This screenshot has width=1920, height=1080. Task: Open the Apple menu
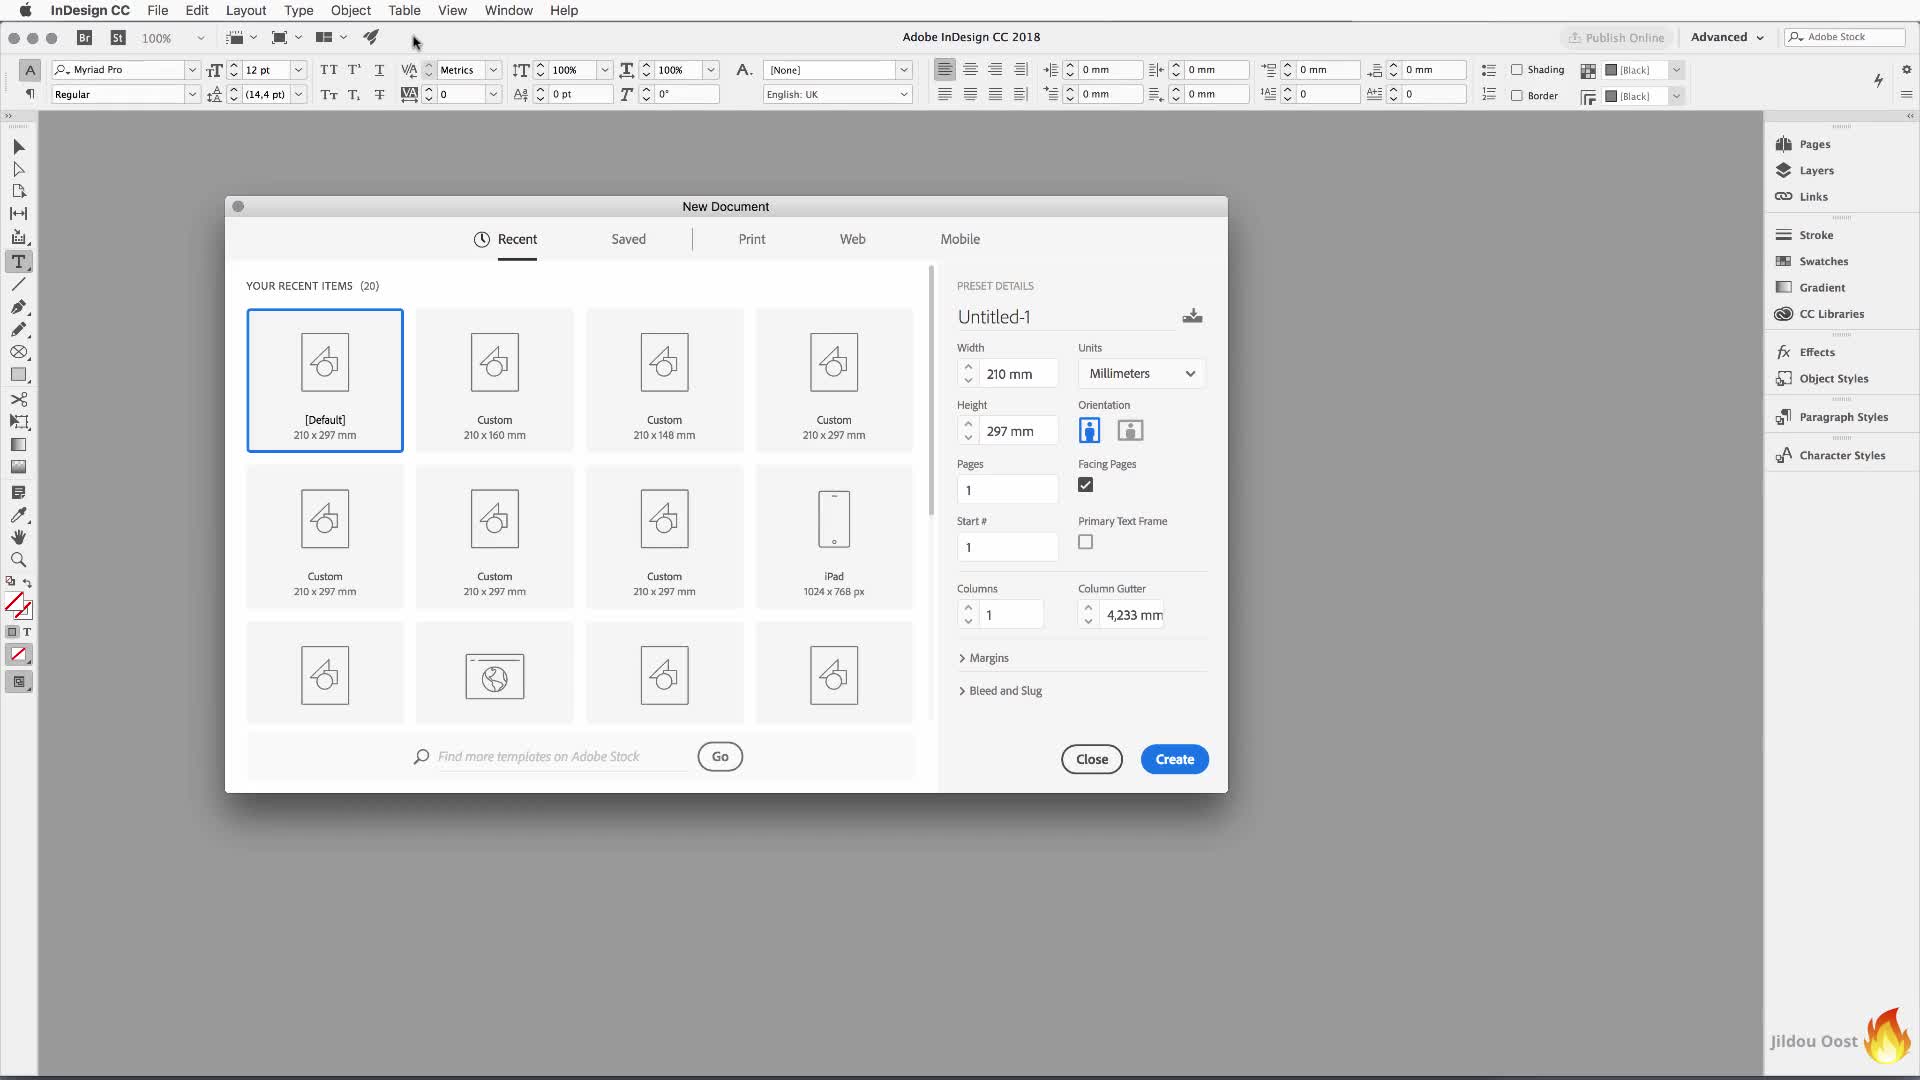[x=25, y=10]
